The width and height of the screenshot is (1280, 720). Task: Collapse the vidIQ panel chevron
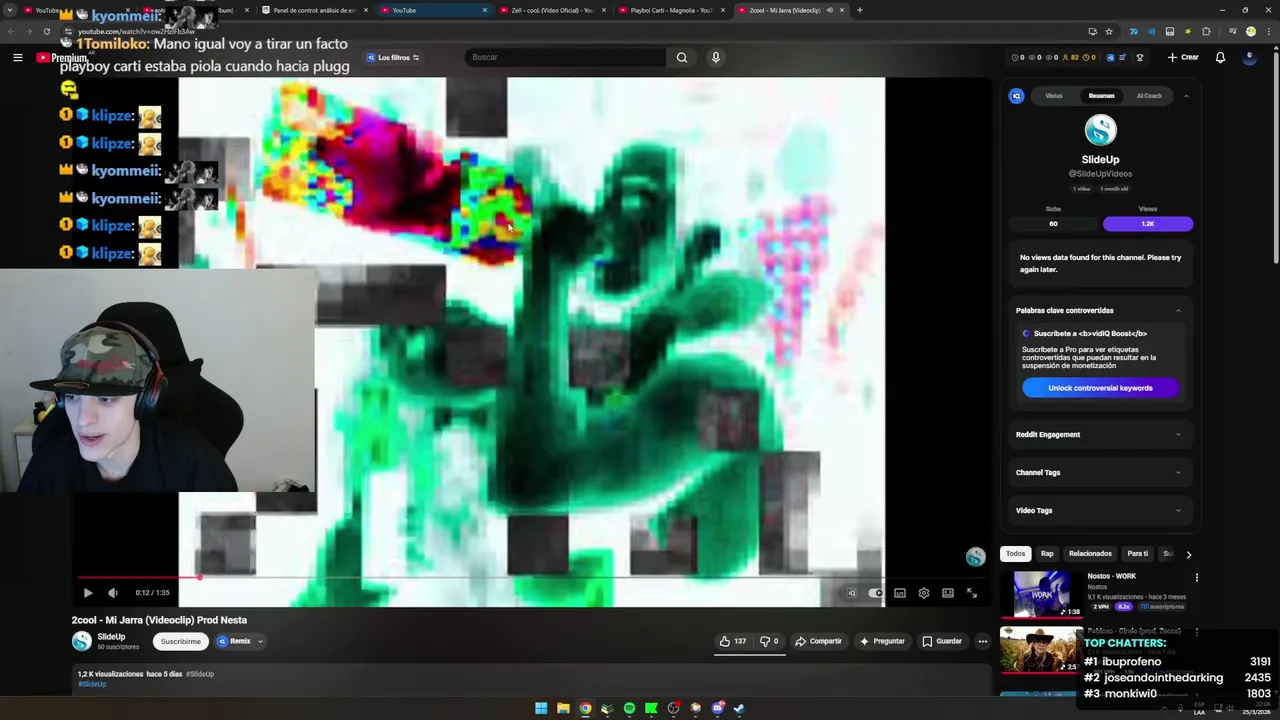tap(1186, 96)
